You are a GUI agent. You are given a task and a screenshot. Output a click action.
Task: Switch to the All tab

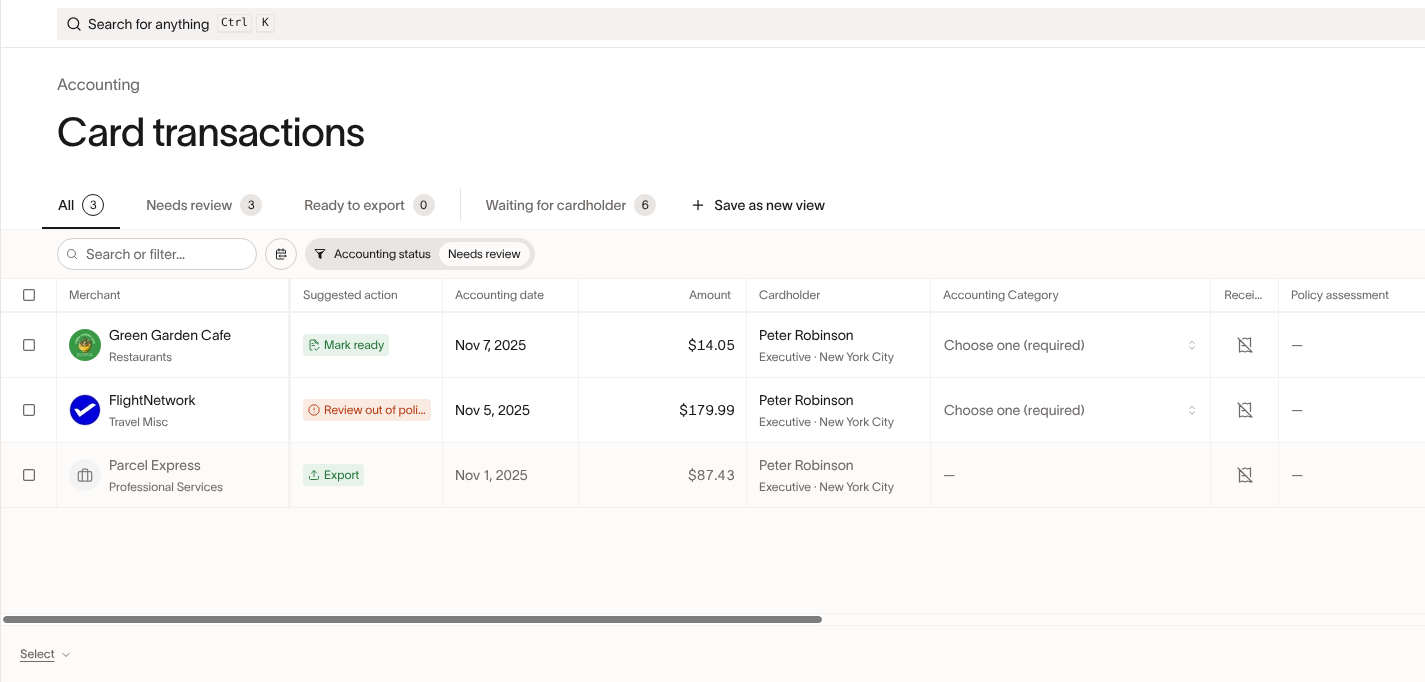tap(81, 205)
